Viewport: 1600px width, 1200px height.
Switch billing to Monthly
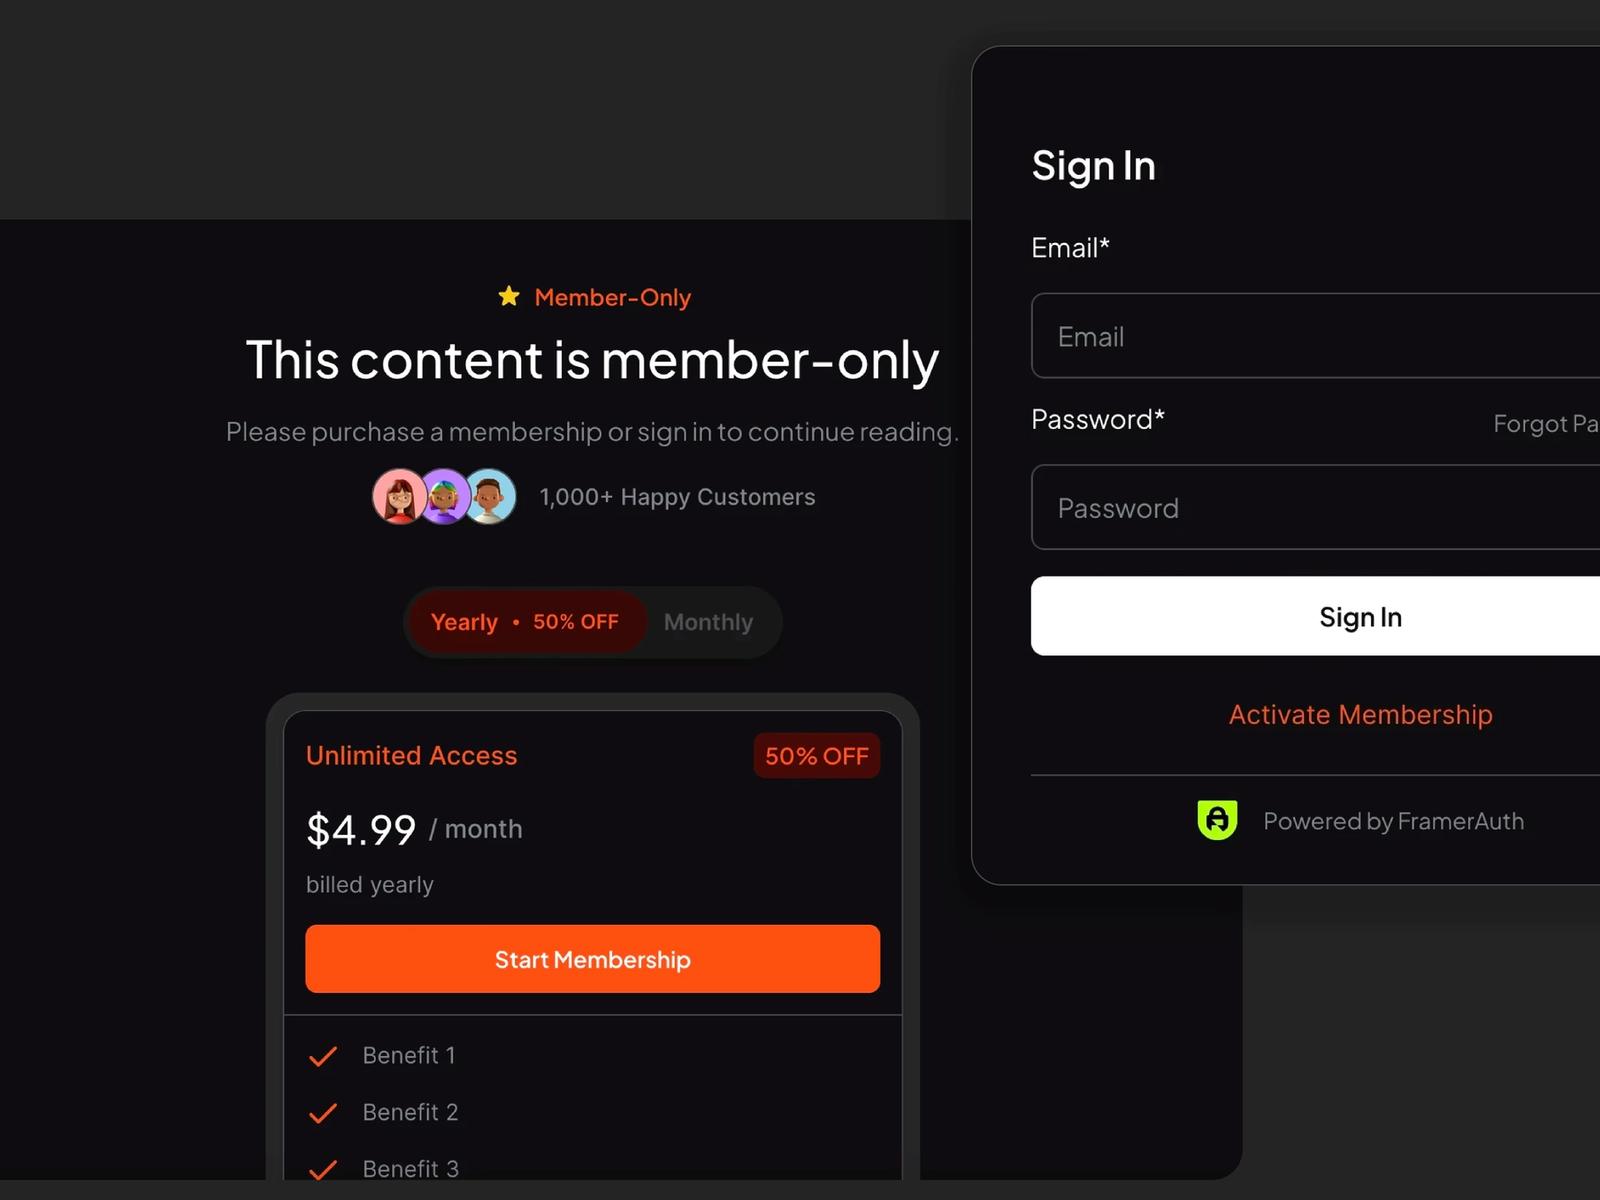pyautogui.click(x=708, y=622)
